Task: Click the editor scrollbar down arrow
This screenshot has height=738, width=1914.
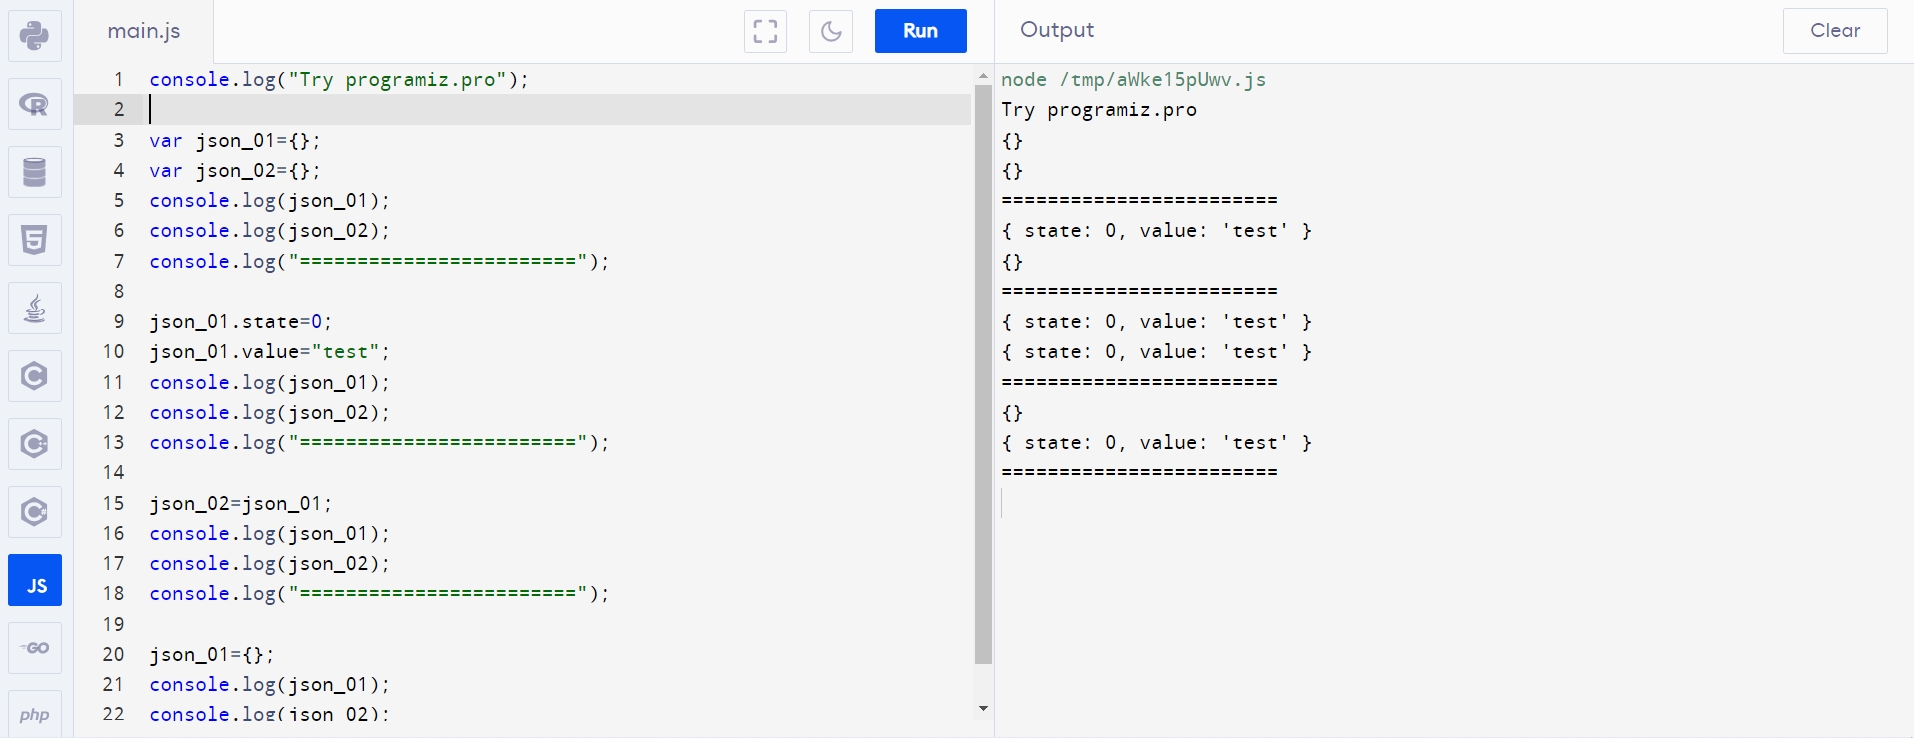Action: (983, 709)
